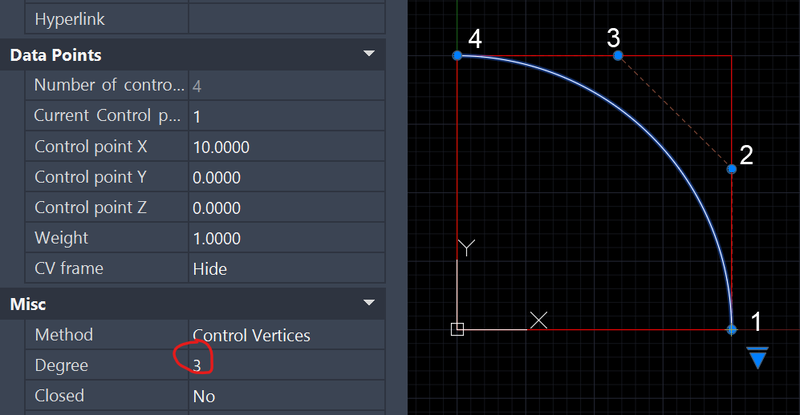Select control vertex grip at point 1
This screenshot has width=800, height=415.
[x=732, y=330]
